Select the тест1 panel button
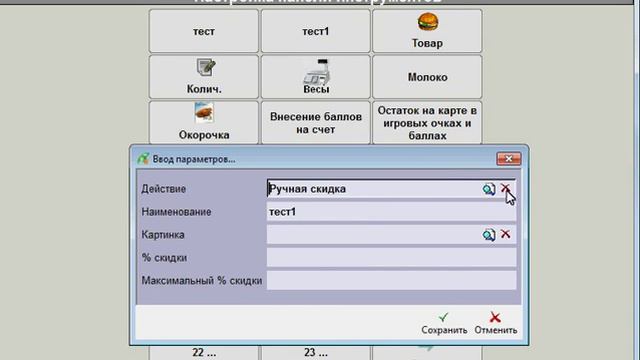Screen dimensions: 640x360 pyautogui.click(x=316, y=31)
